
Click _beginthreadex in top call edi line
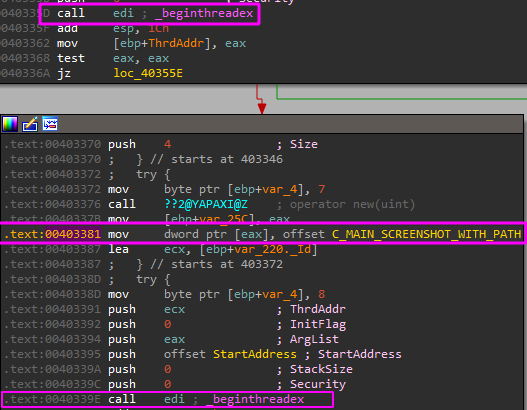tap(204, 13)
